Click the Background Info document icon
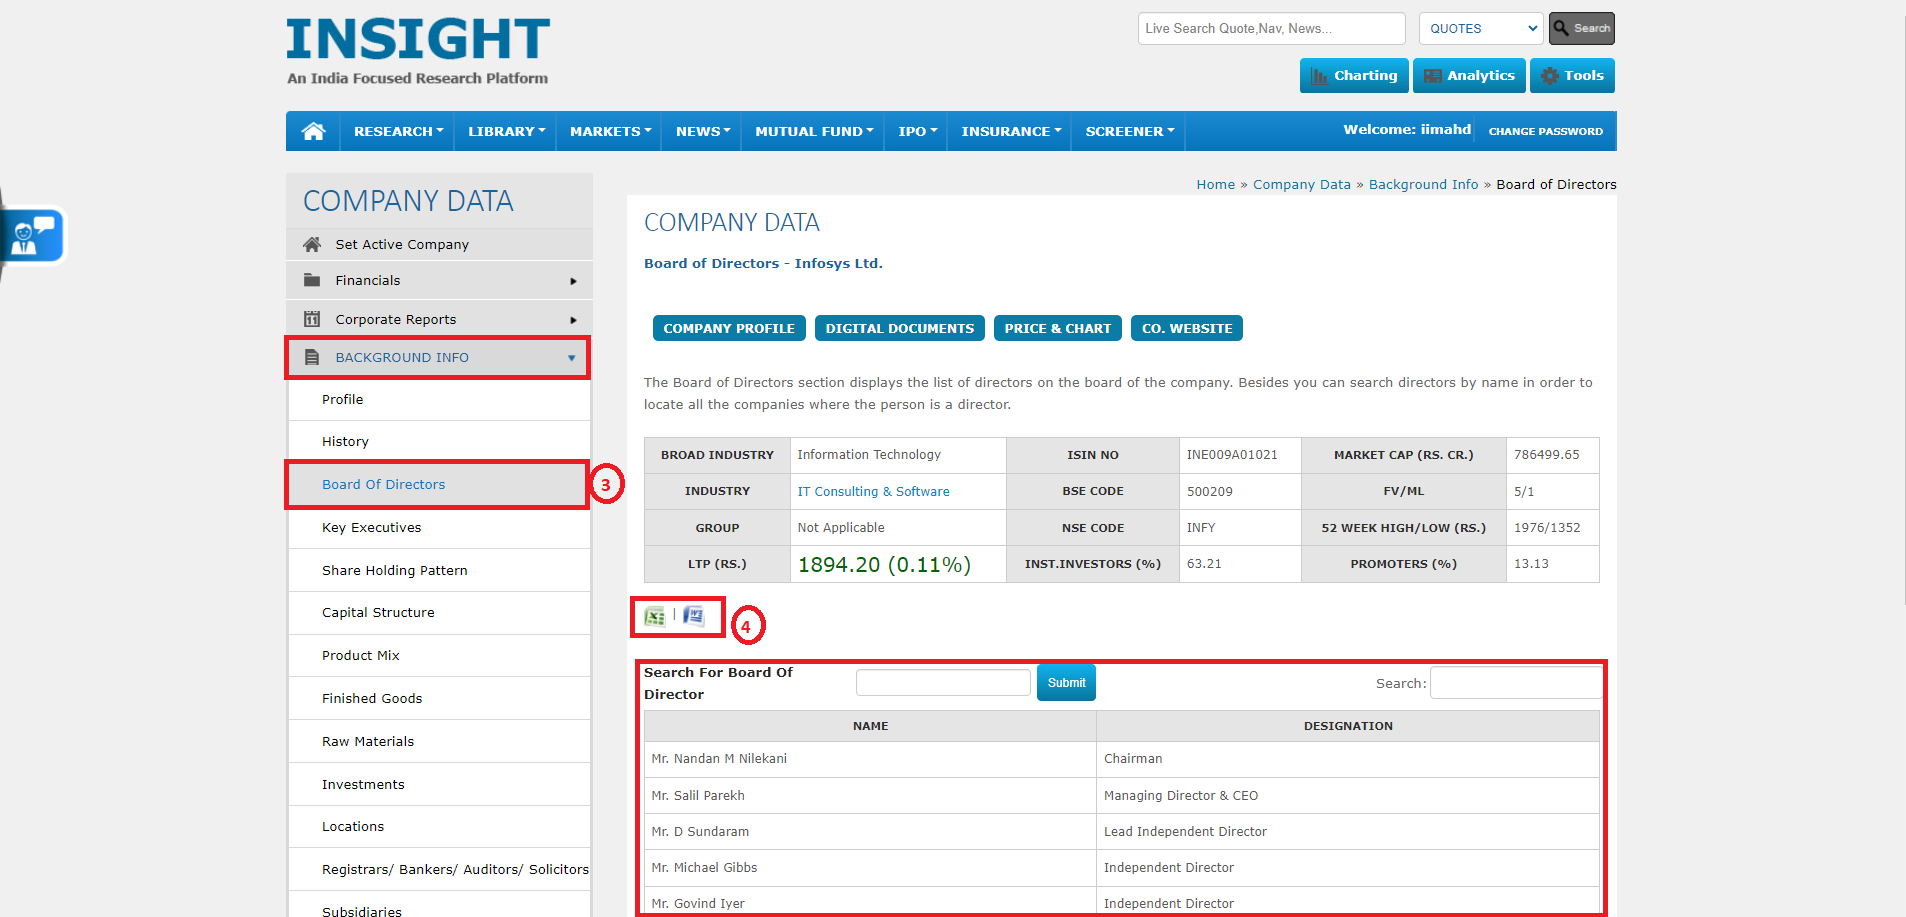The width and height of the screenshot is (1906, 917). (x=312, y=357)
